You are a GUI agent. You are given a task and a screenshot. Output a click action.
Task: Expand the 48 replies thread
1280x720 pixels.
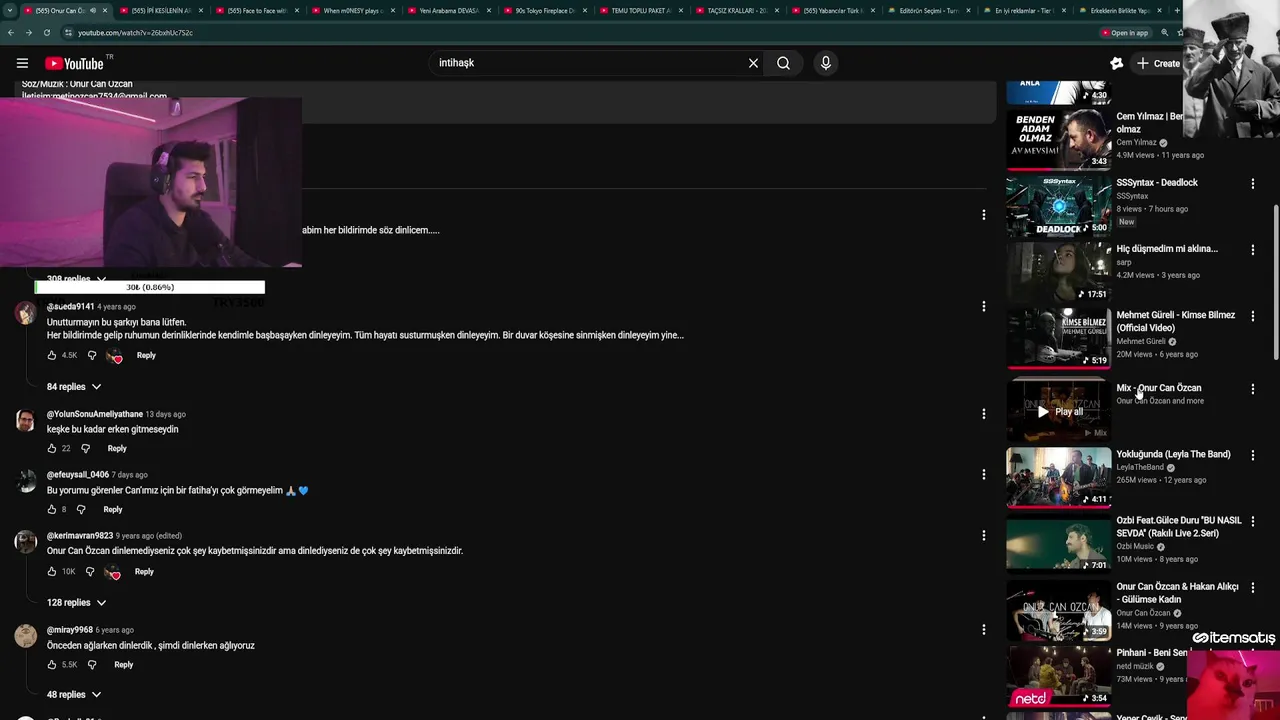[74, 695]
